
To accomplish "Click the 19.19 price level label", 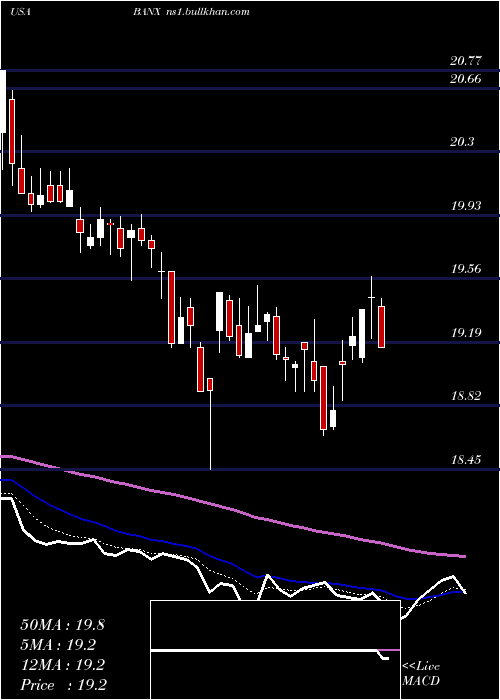I will (x=466, y=333).
